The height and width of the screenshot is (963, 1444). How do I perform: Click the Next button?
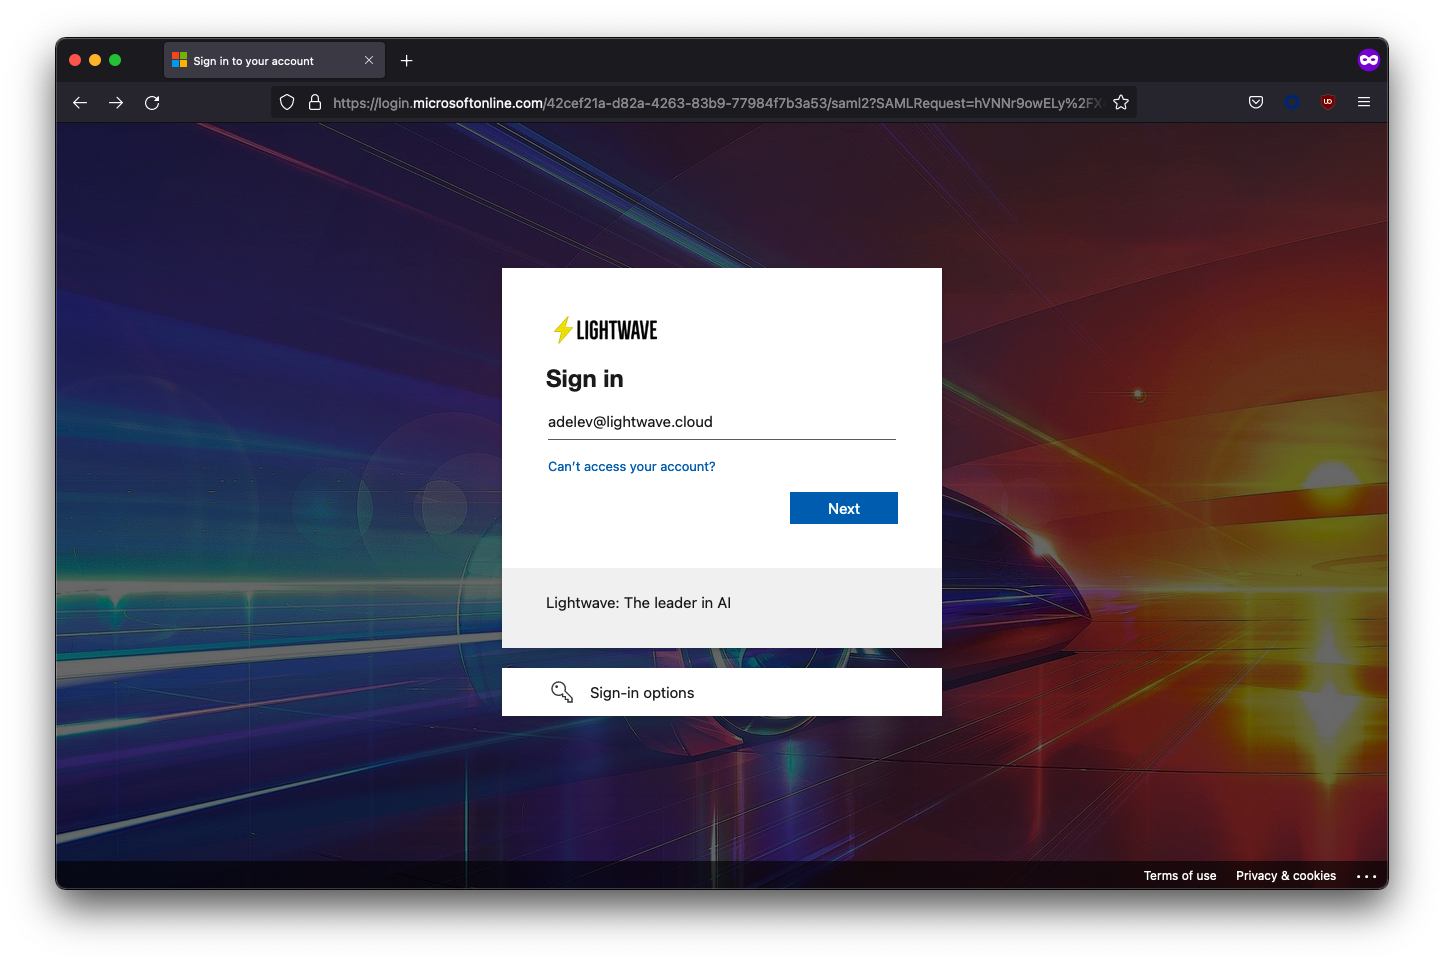843,508
